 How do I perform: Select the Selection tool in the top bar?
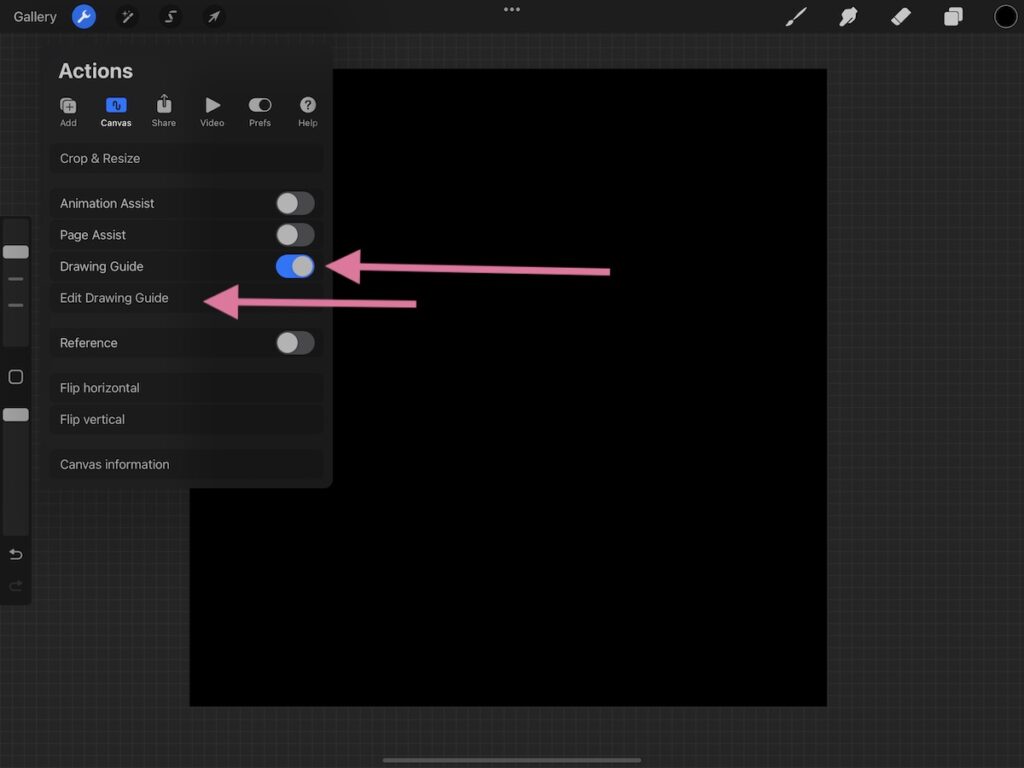click(x=170, y=17)
